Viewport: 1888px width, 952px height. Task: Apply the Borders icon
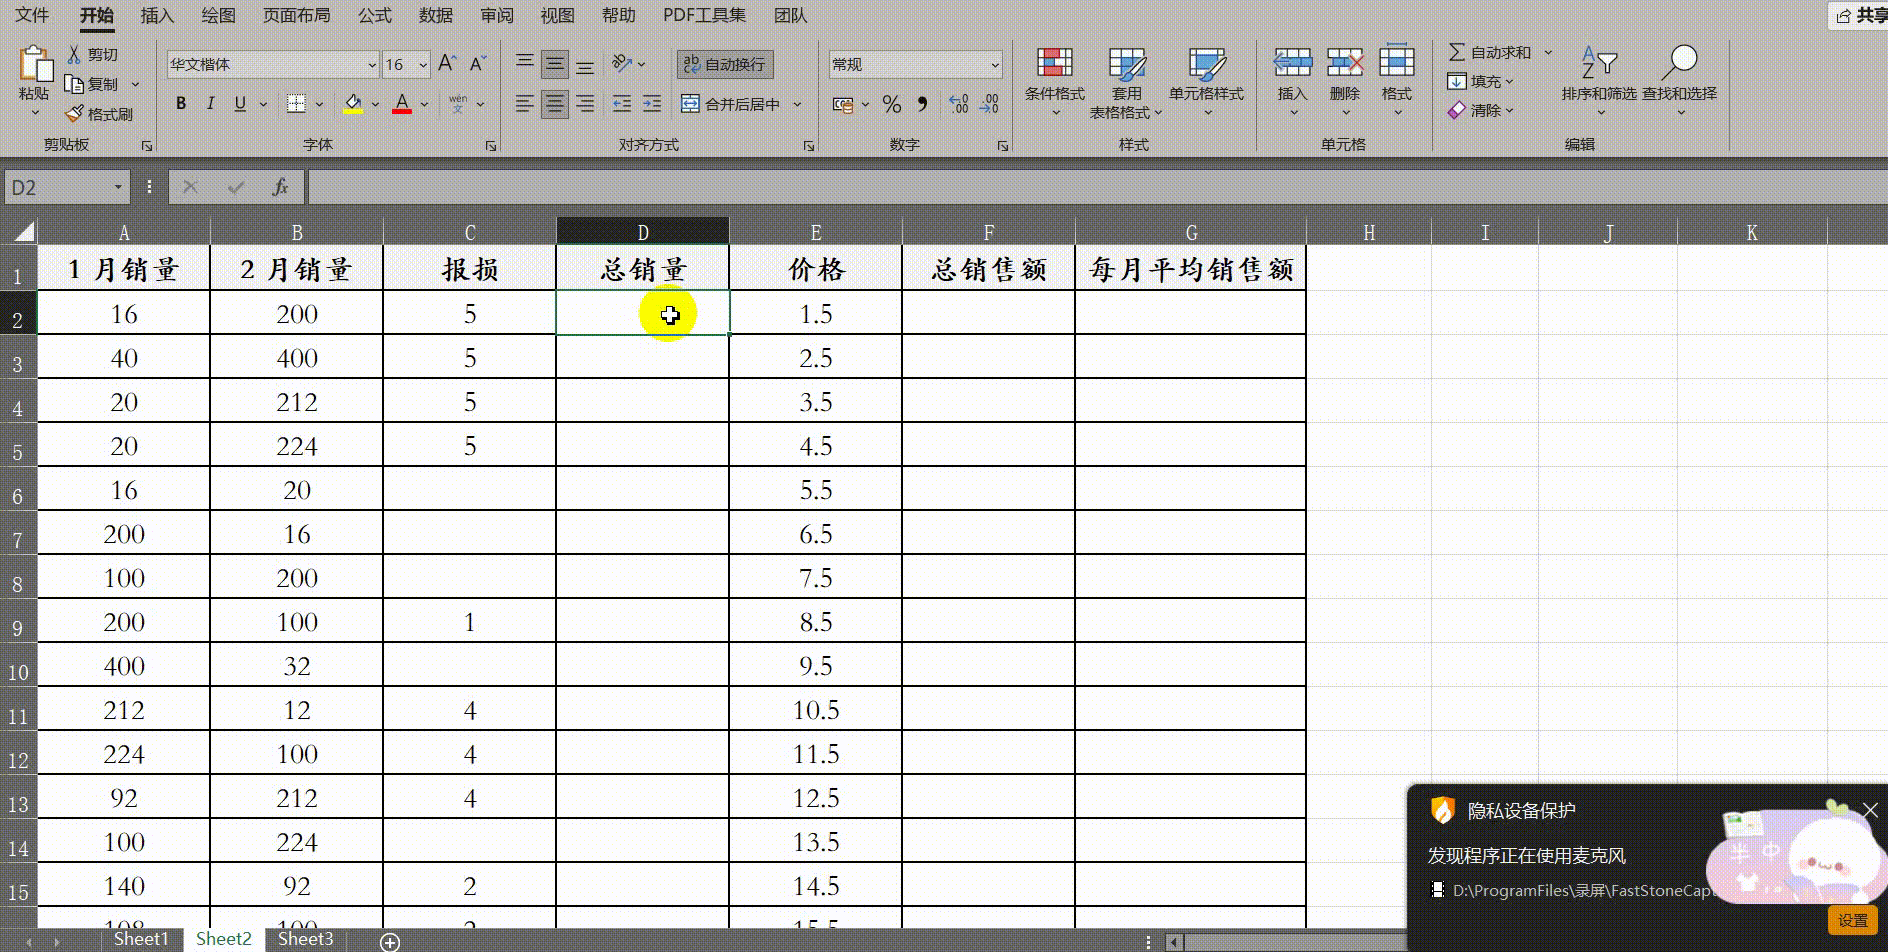[x=296, y=104]
